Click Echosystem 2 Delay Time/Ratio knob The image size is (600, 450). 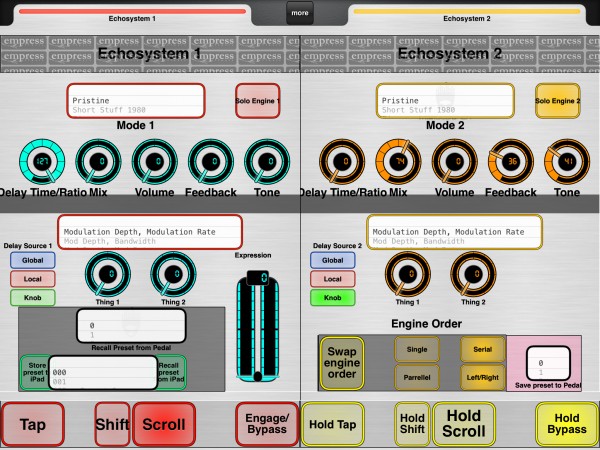(342, 161)
